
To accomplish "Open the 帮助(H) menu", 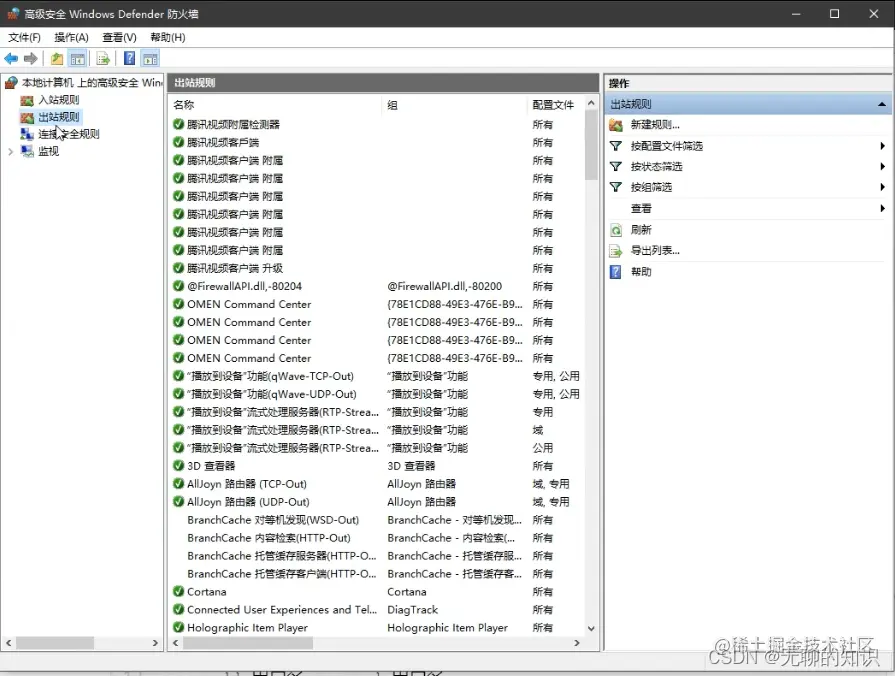I will coord(168,38).
